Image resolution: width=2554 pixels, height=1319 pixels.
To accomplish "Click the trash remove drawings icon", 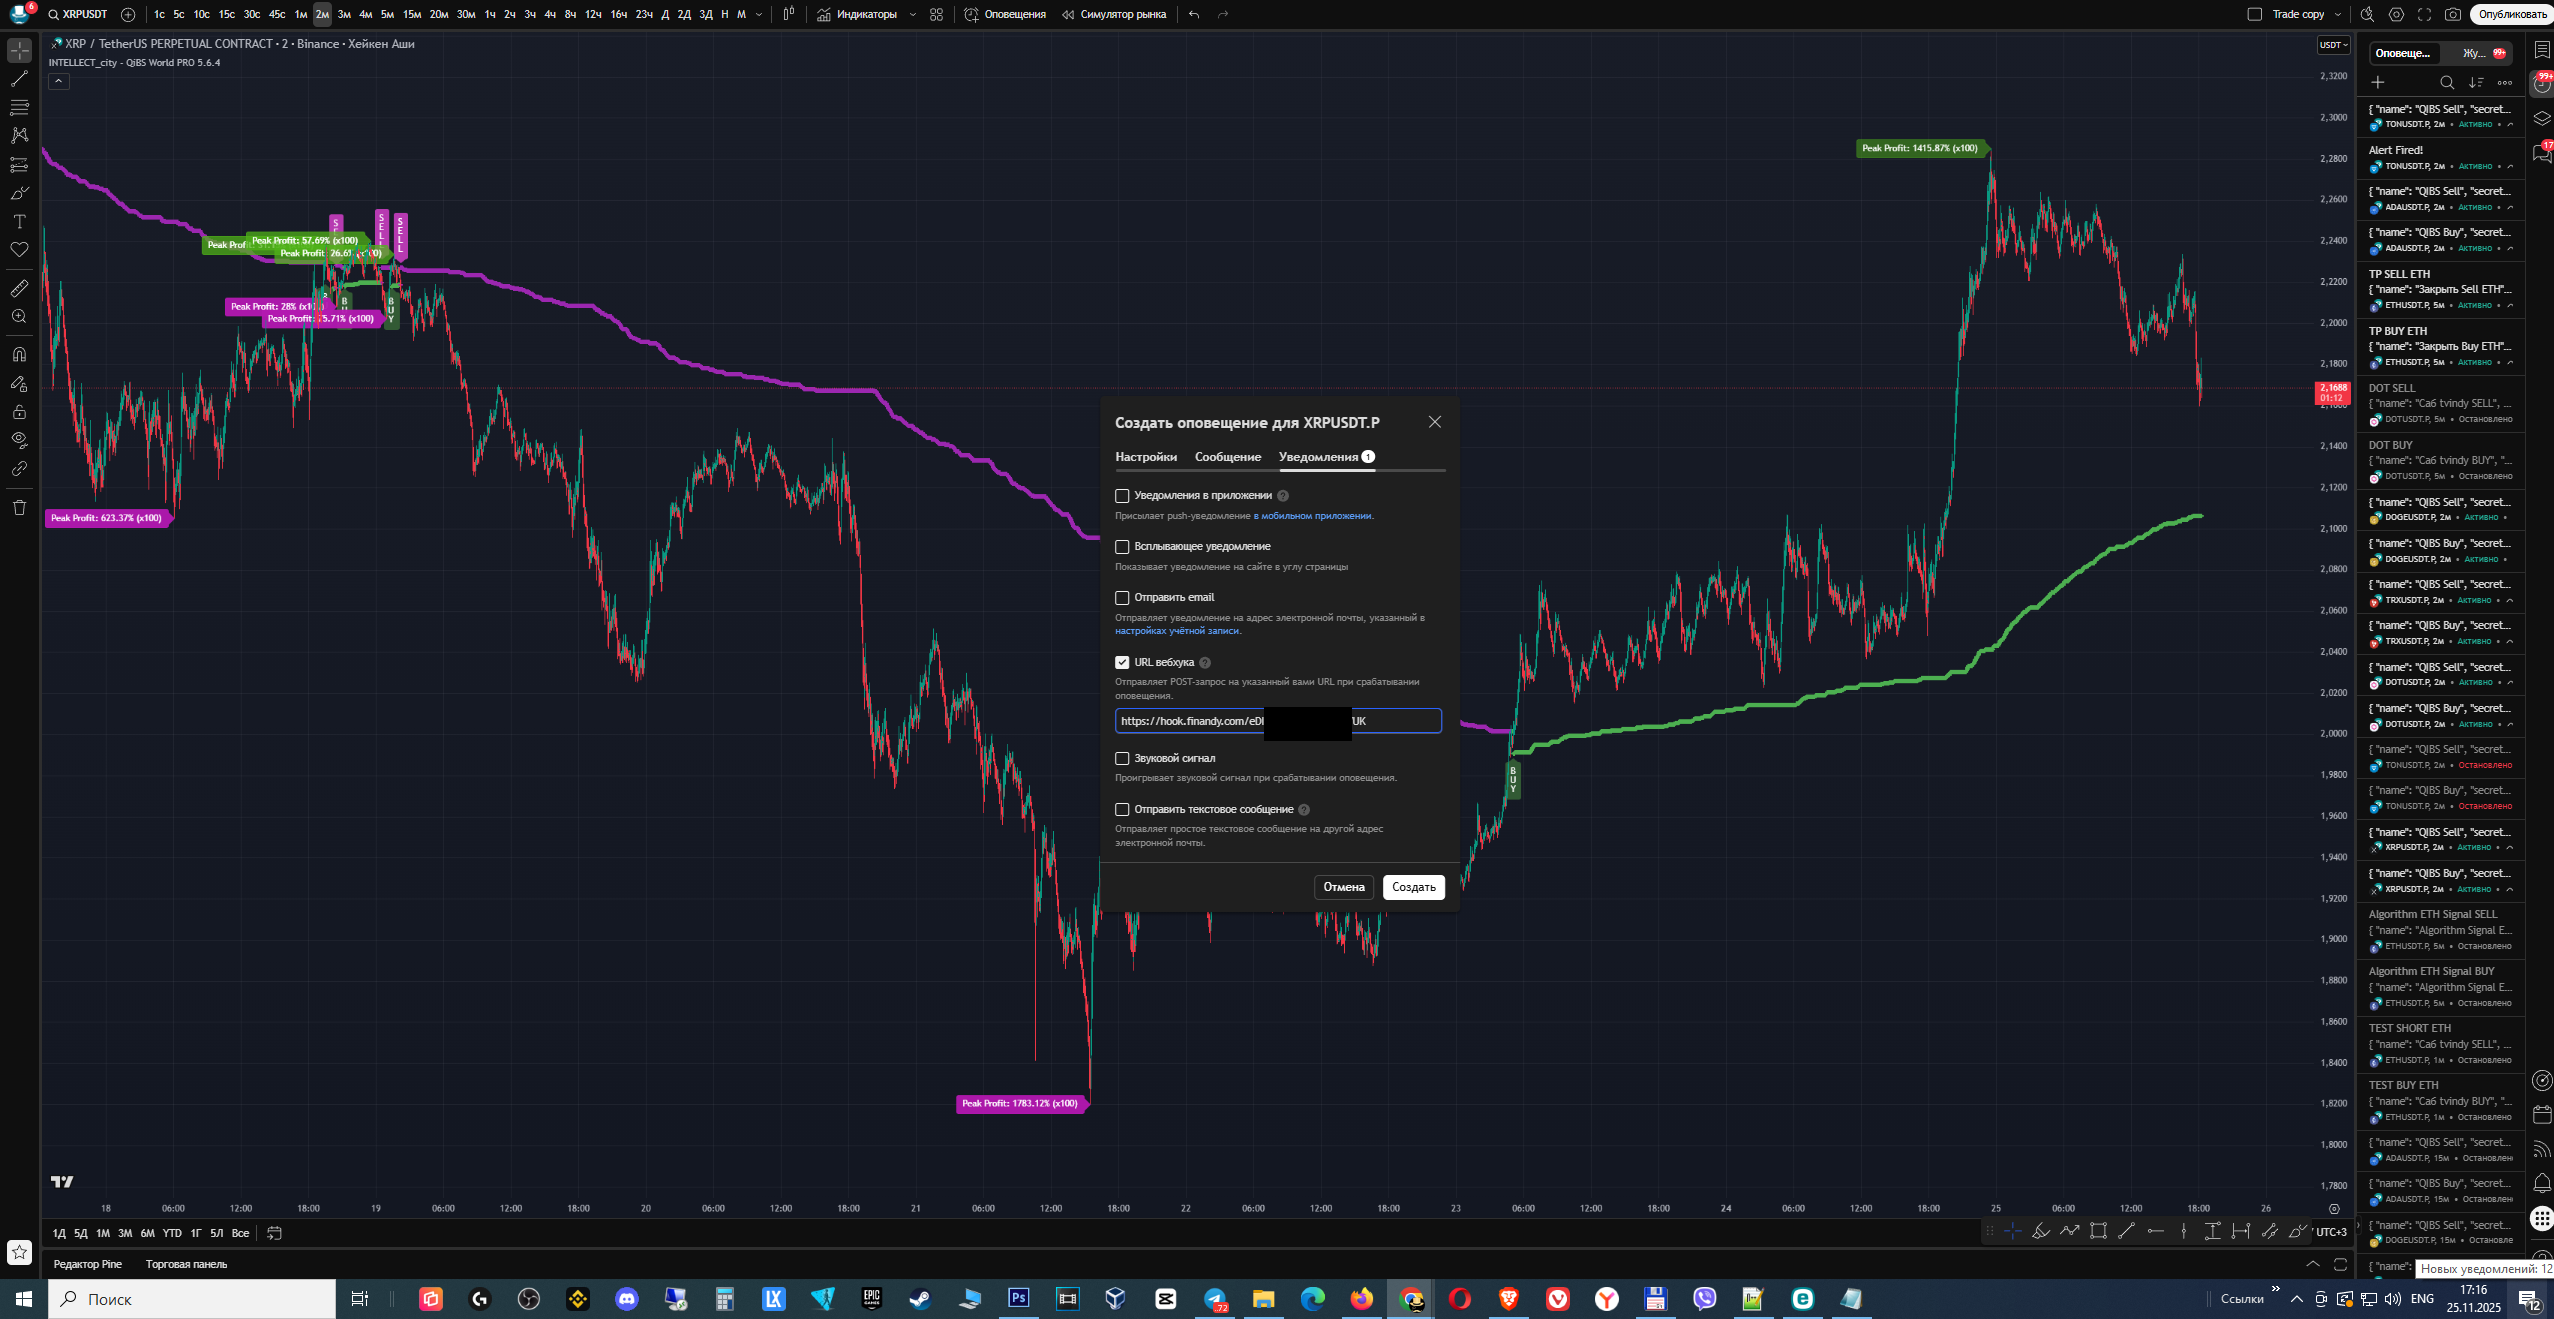I will pos(19,507).
